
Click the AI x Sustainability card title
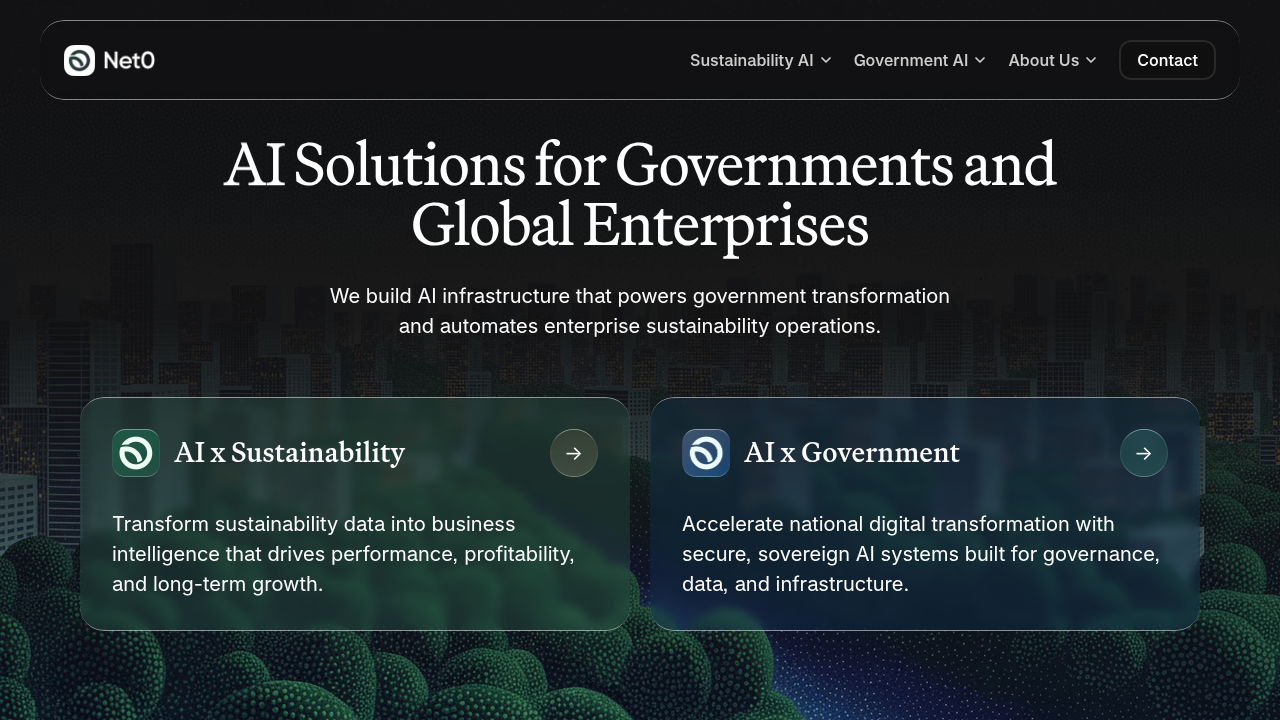(x=290, y=453)
